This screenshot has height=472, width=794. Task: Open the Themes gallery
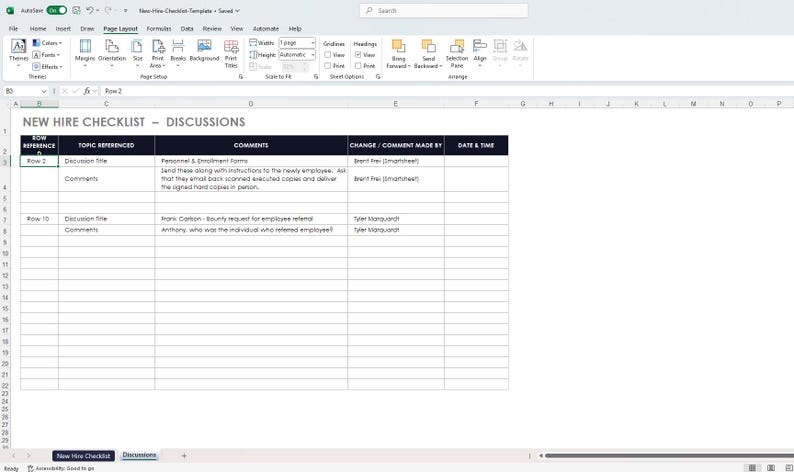coord(18,53)
